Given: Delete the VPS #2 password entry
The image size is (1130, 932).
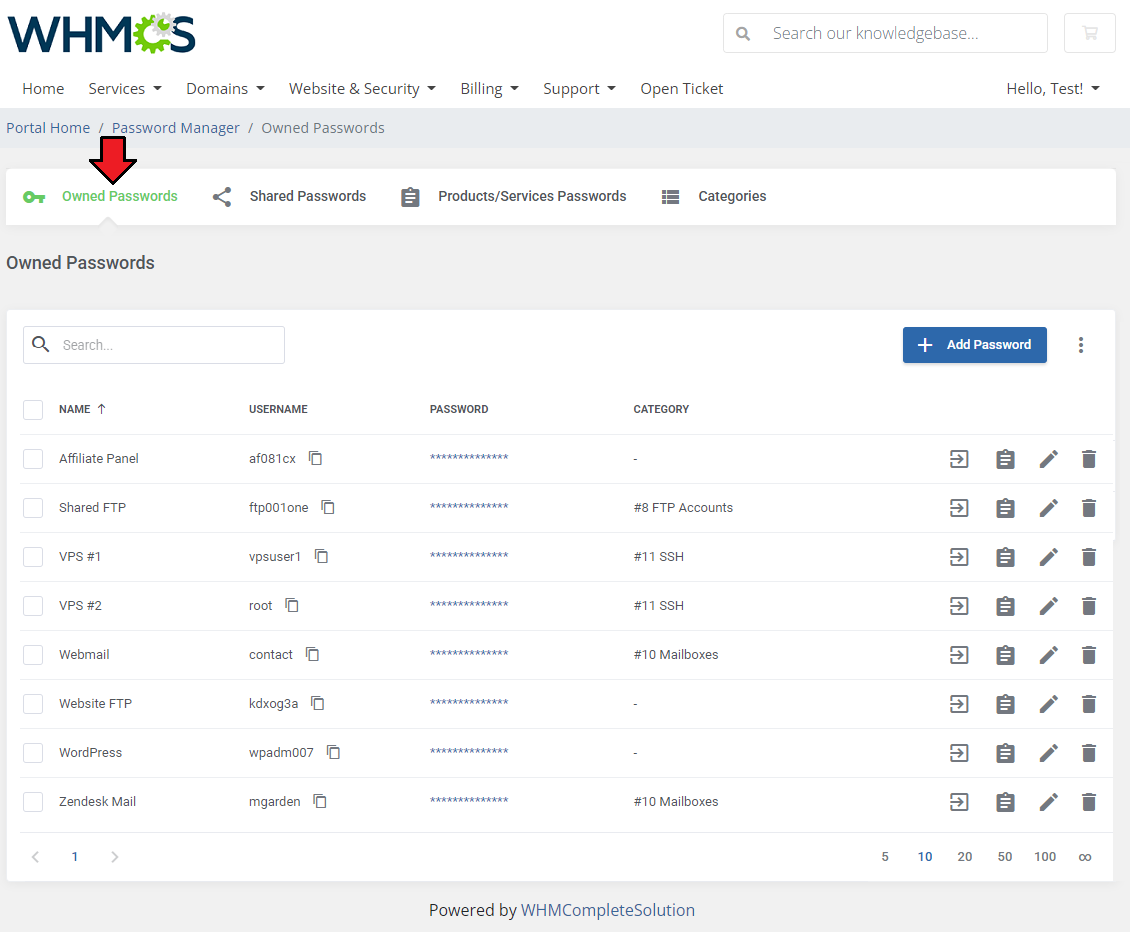Looking at the screenshot, I should click(x=1089, y=606).
